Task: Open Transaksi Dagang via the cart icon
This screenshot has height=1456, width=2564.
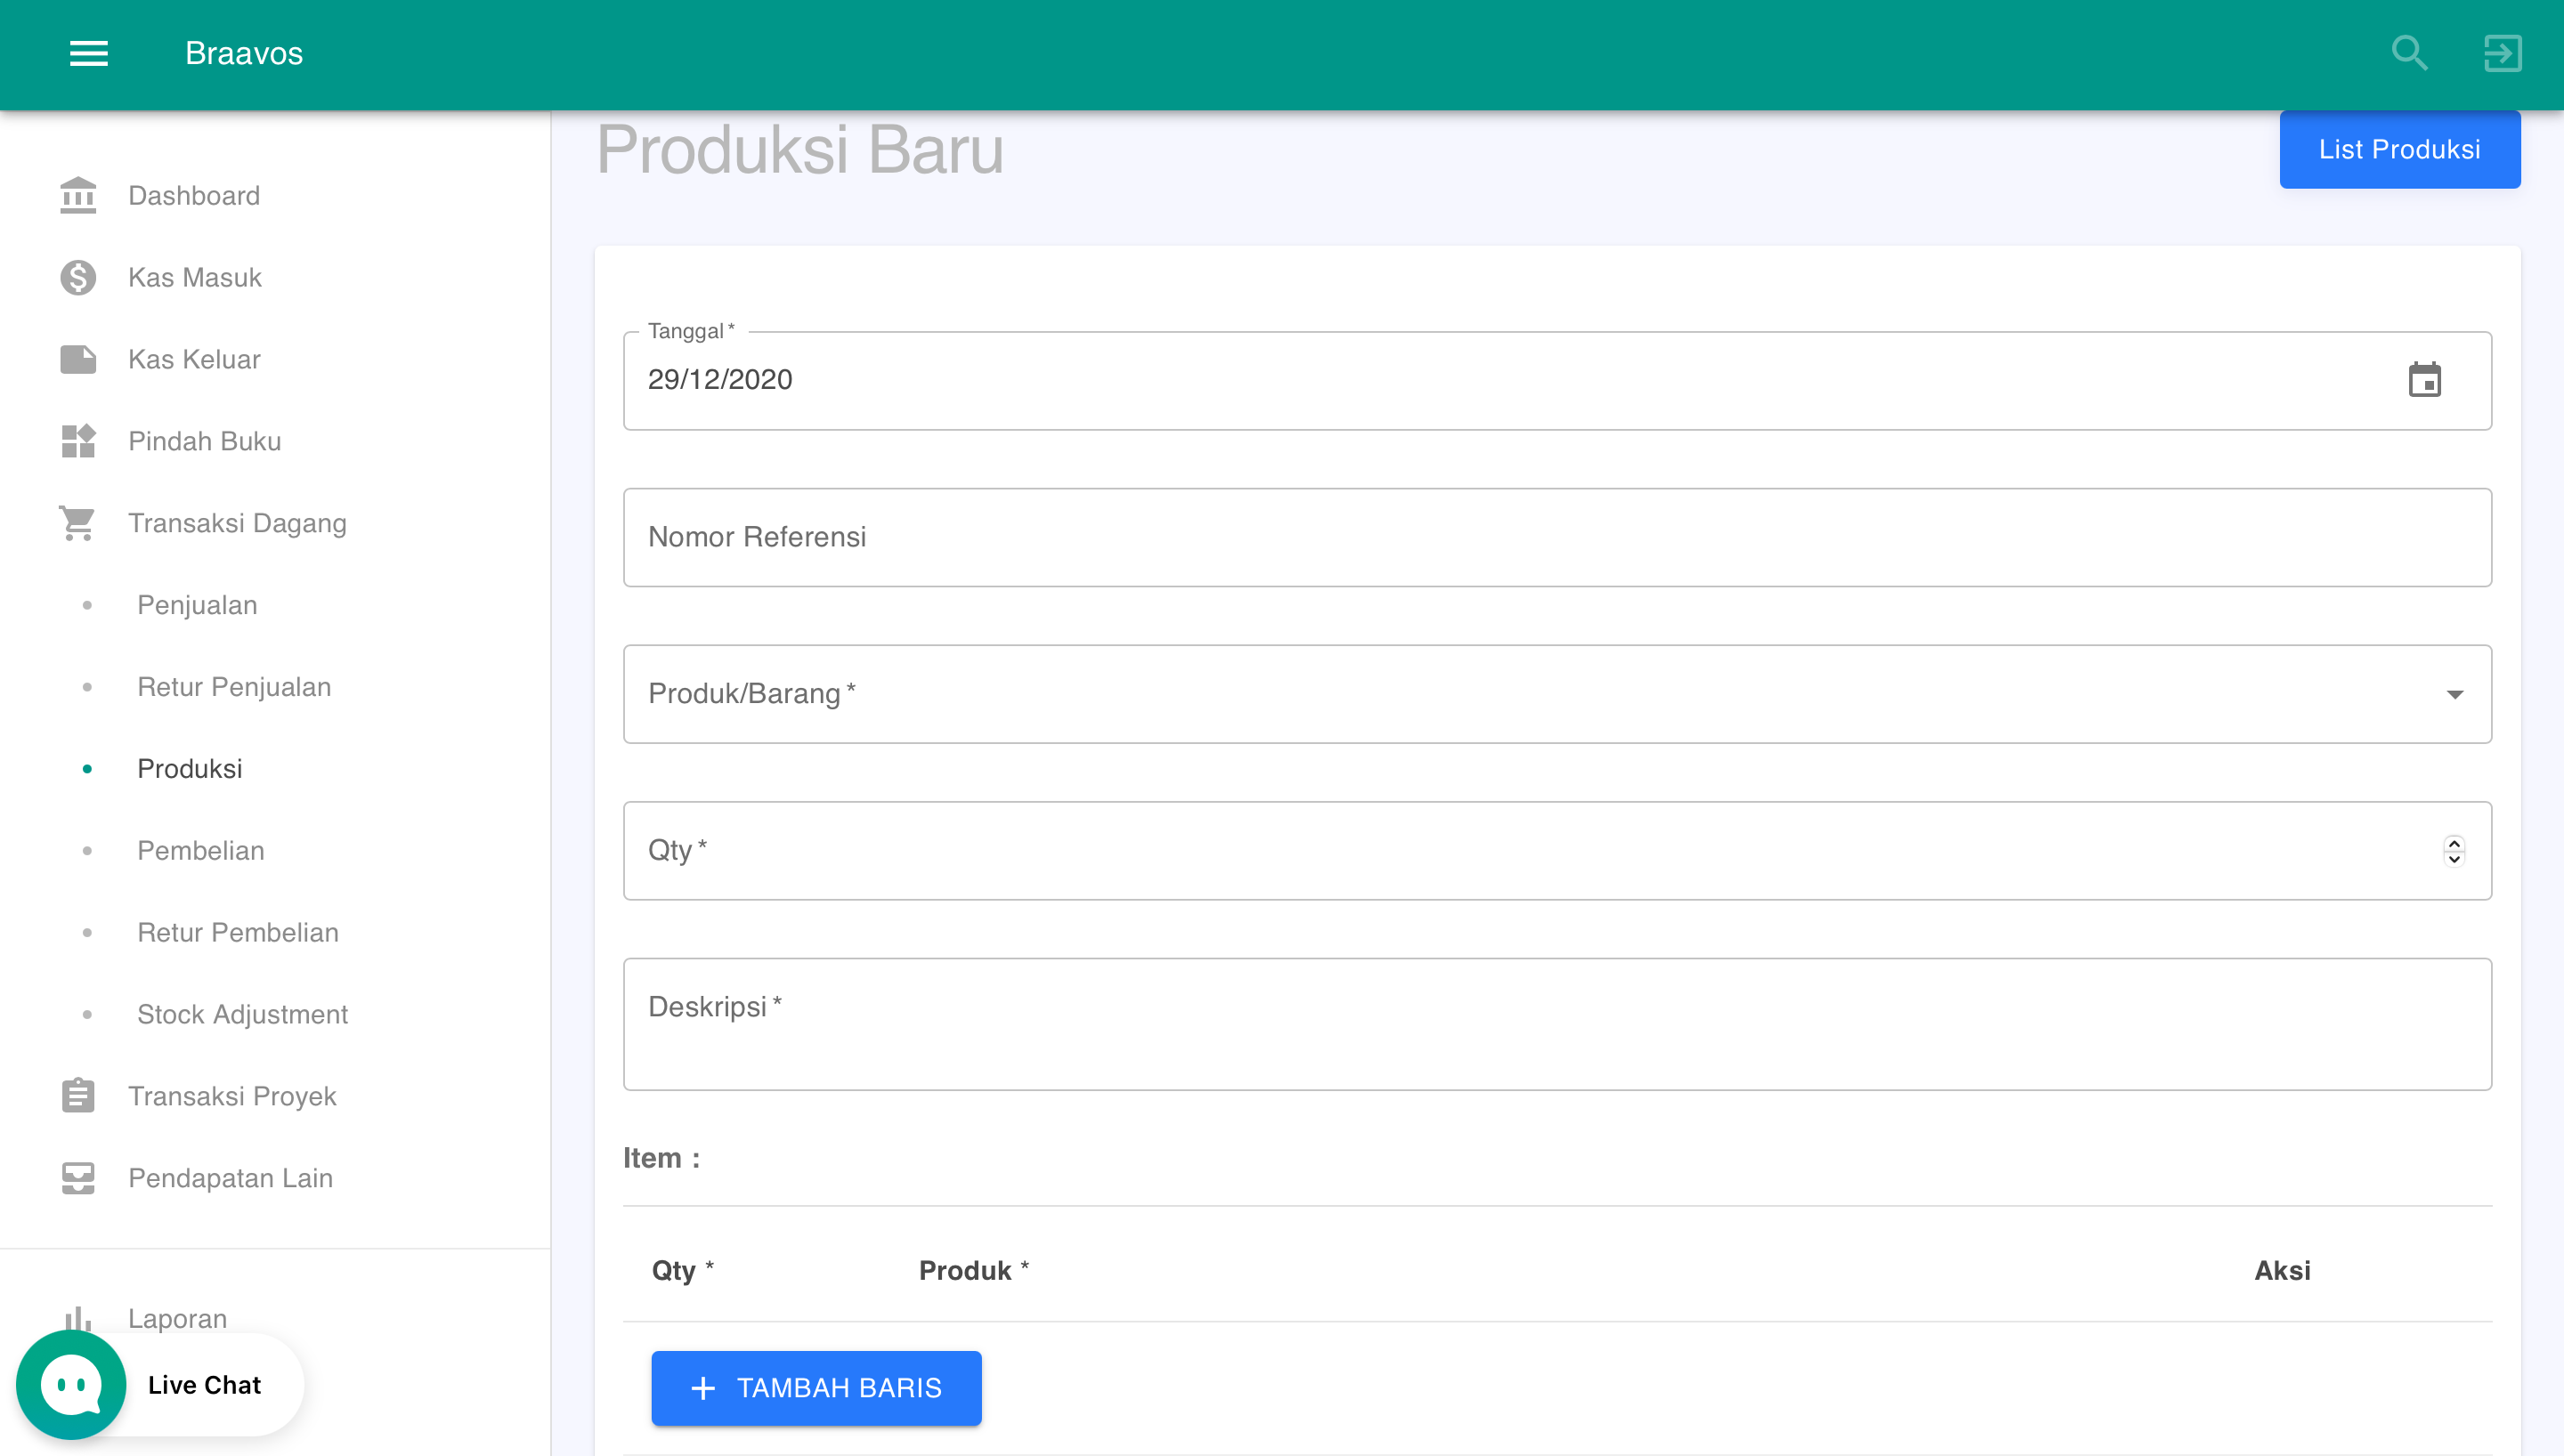Action: point(77,522)
